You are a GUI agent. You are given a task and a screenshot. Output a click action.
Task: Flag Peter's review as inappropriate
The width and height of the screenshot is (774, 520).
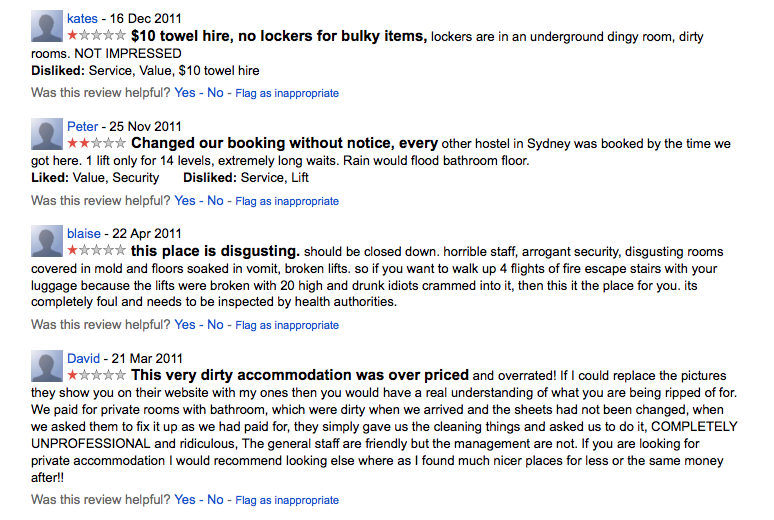287,201
